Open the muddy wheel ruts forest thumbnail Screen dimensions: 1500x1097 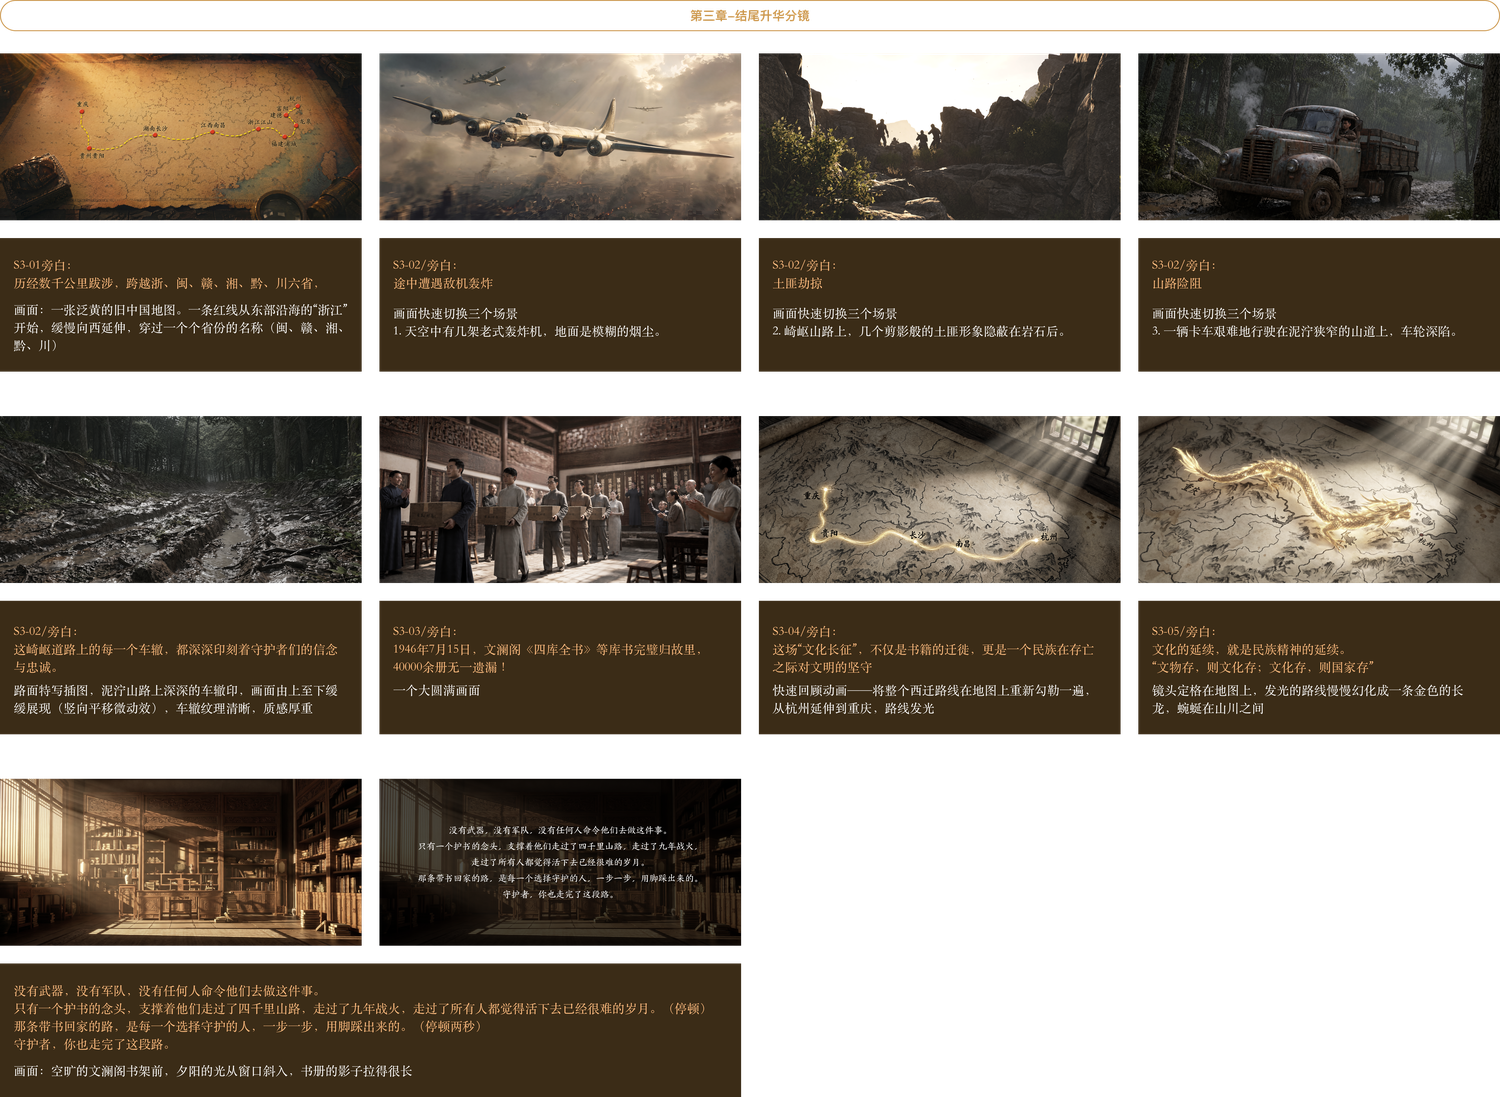181,500
